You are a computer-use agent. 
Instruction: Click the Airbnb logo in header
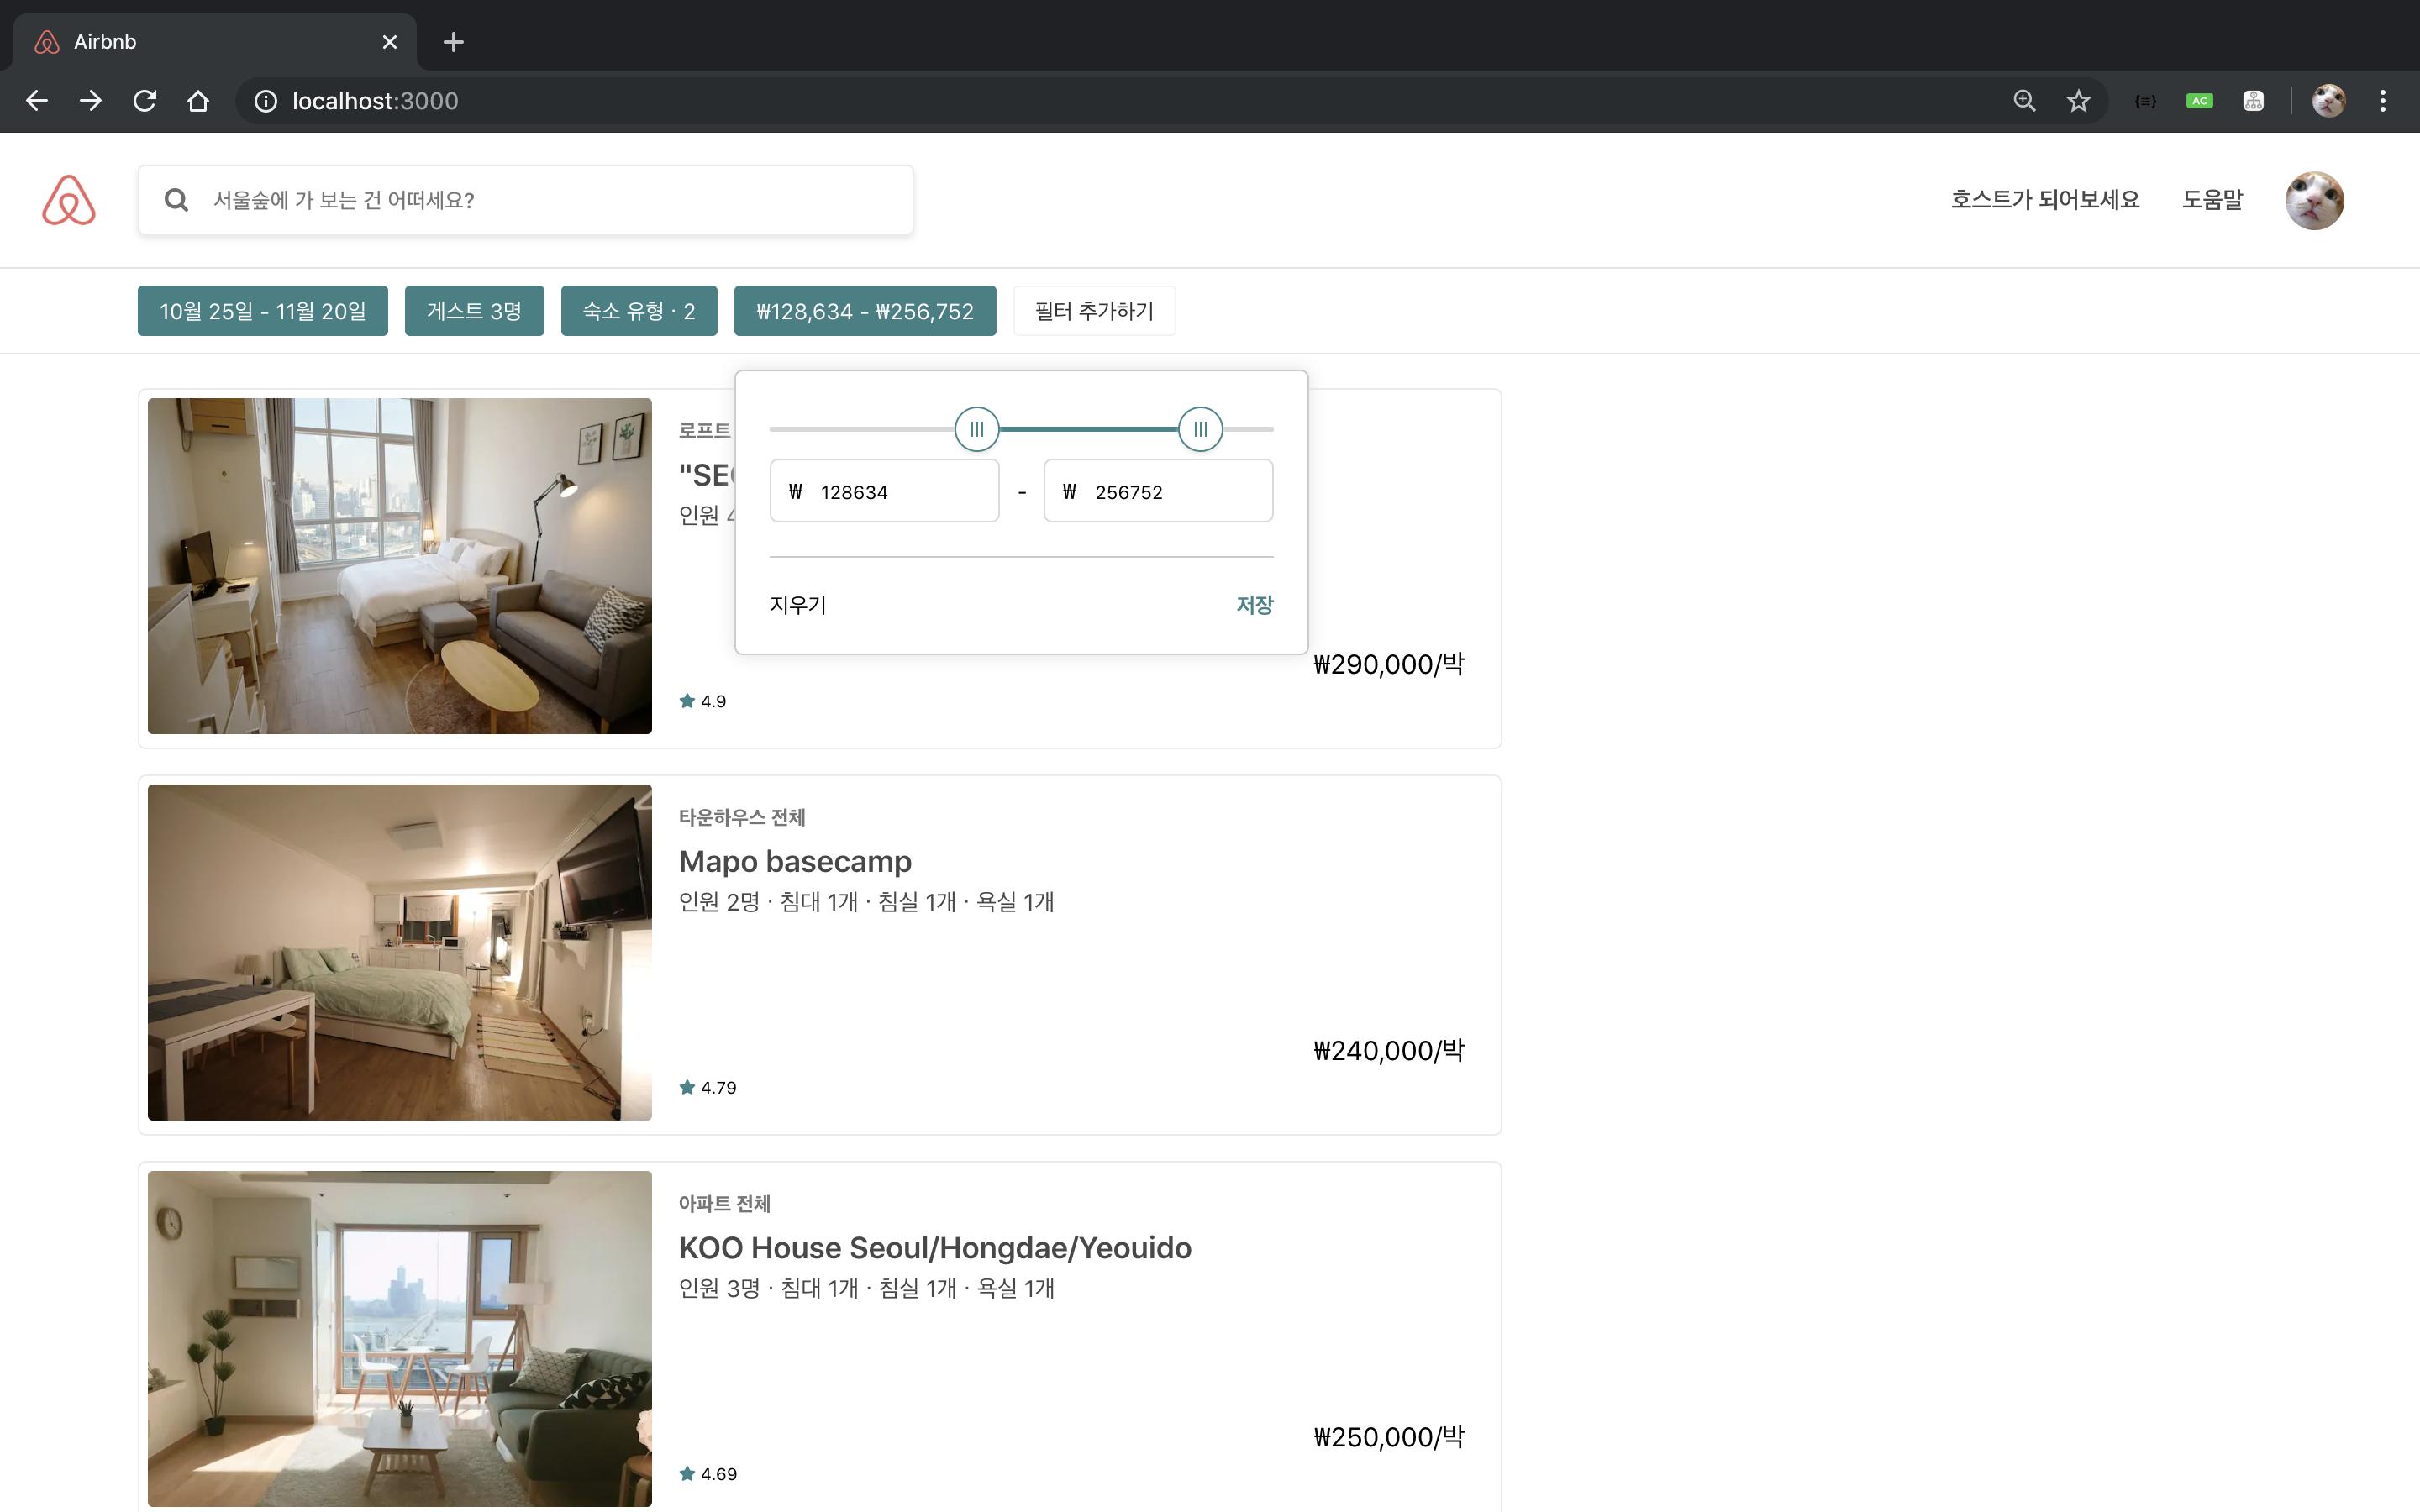coord(69,200)
